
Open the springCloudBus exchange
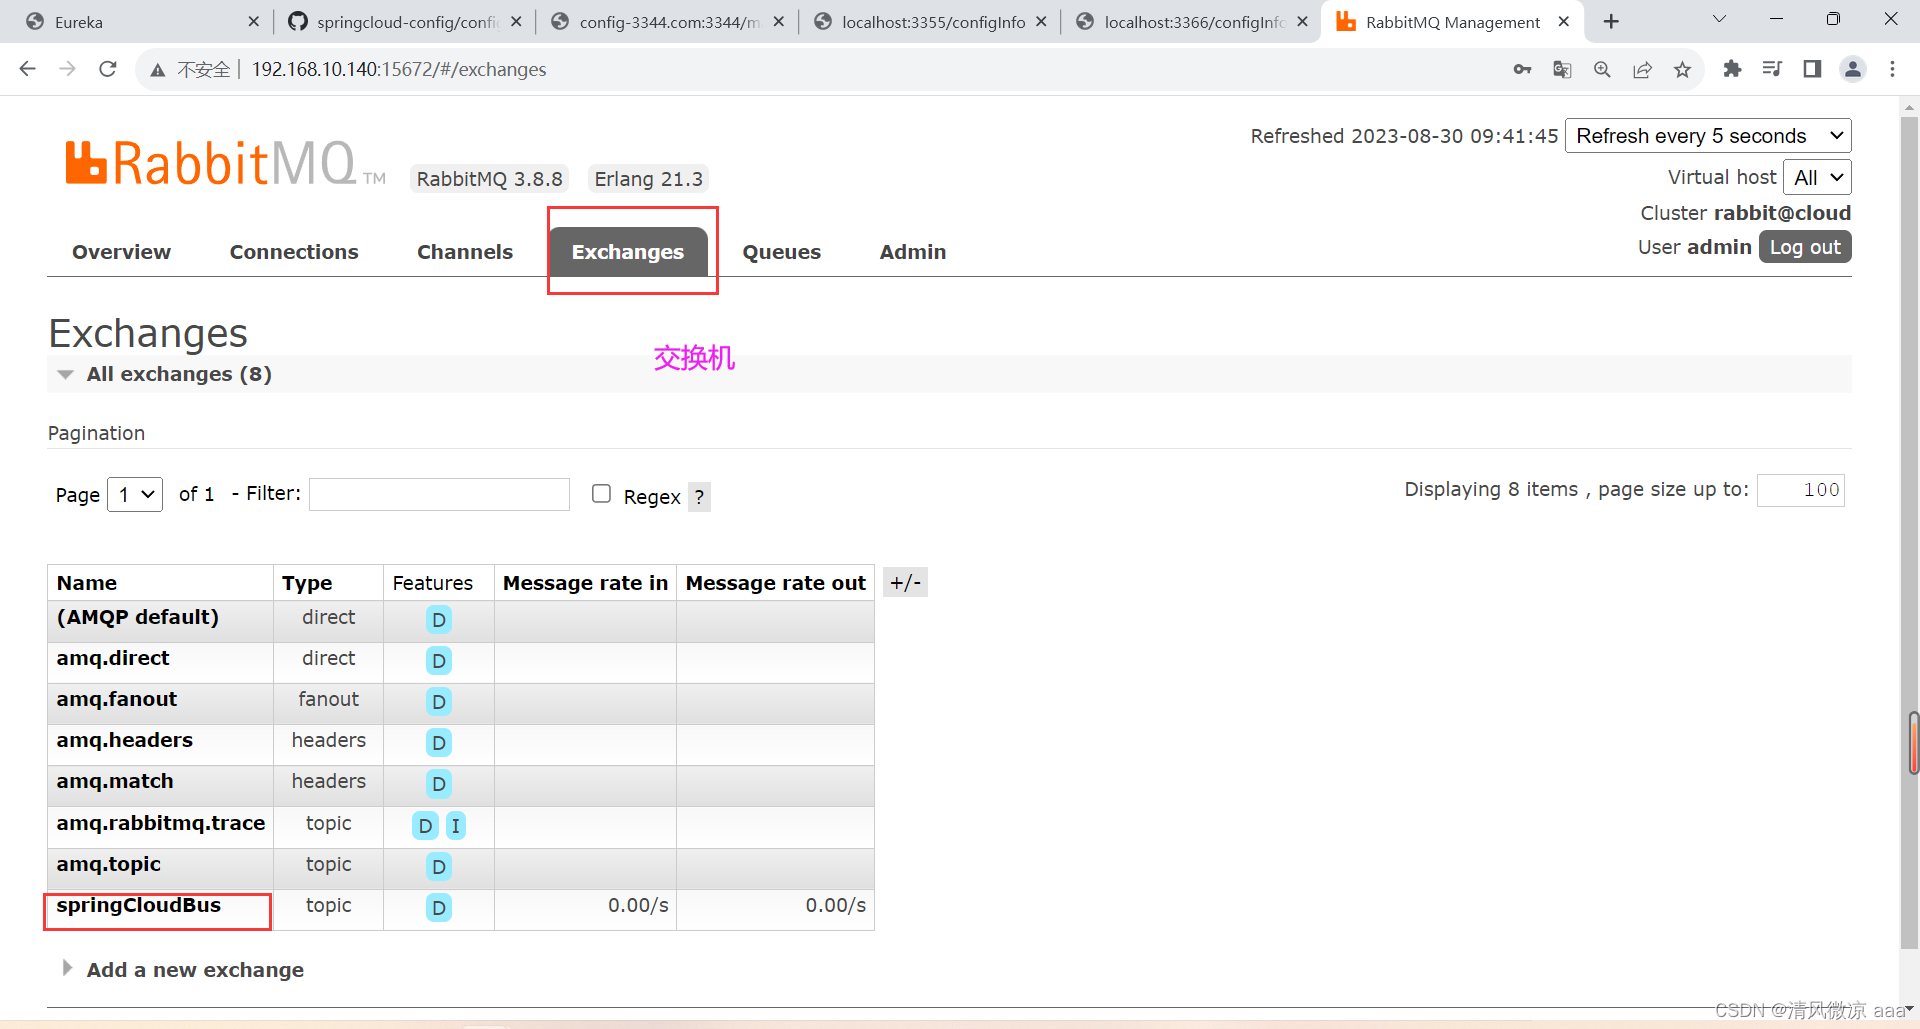[139, 905]
